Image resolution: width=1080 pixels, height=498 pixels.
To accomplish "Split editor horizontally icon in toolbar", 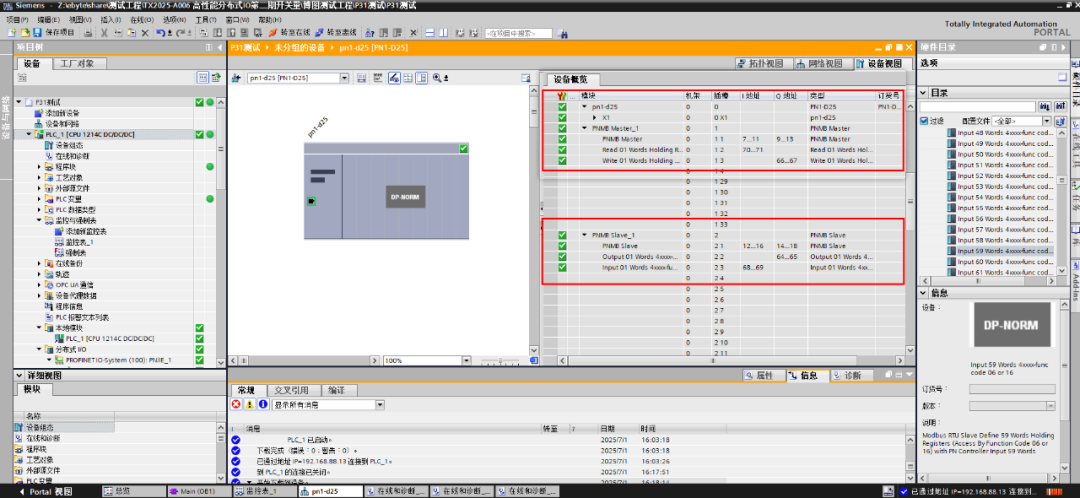I will (x=429, y=32).
